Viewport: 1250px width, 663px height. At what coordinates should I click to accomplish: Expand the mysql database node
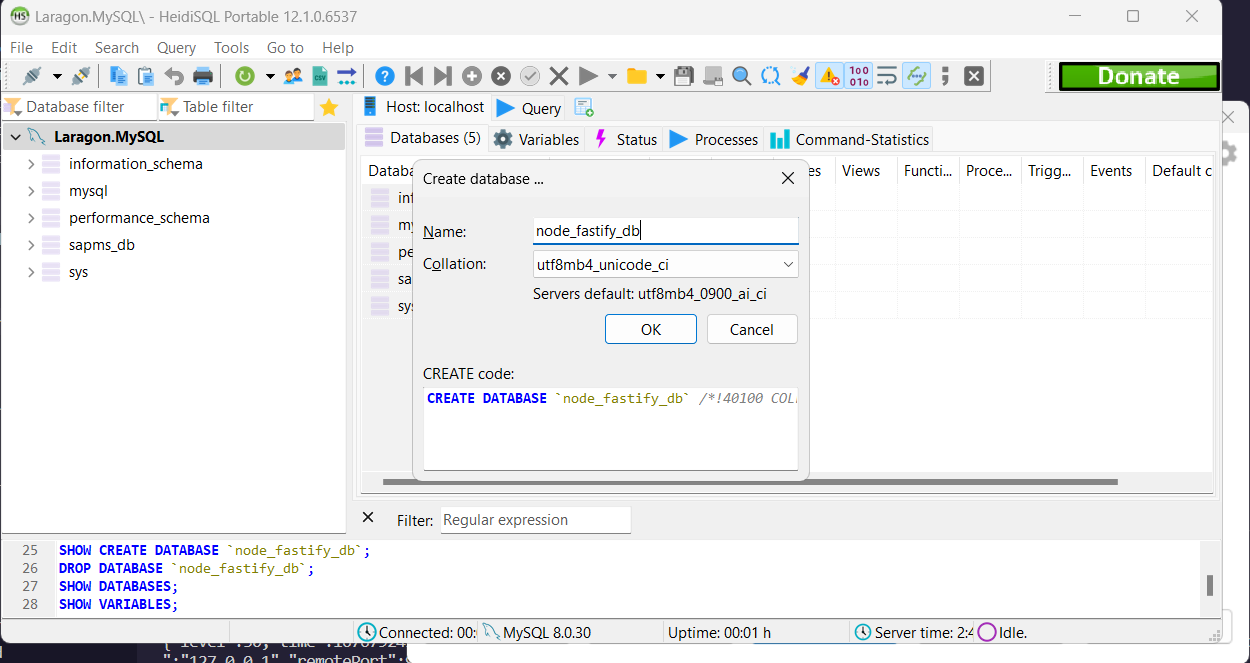[31, 191]
